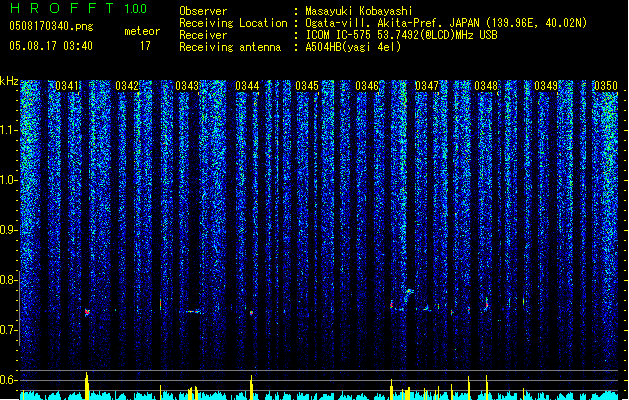Click the 0346 time marker
Viewport: 629px width, 400px height.
(367, 86)
